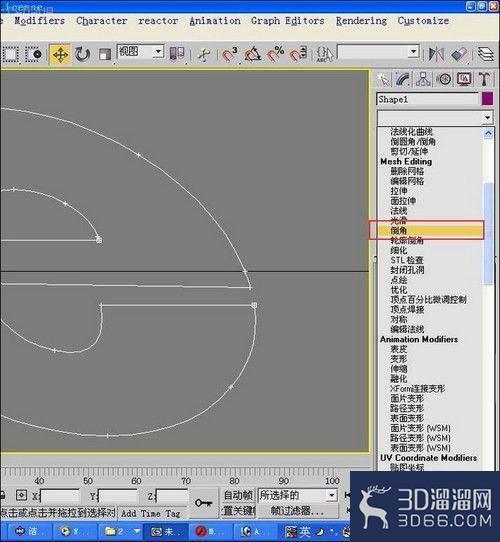Select the highlighted 倒角 modifier
Screen dimensions: 500x542
point(430,230)
